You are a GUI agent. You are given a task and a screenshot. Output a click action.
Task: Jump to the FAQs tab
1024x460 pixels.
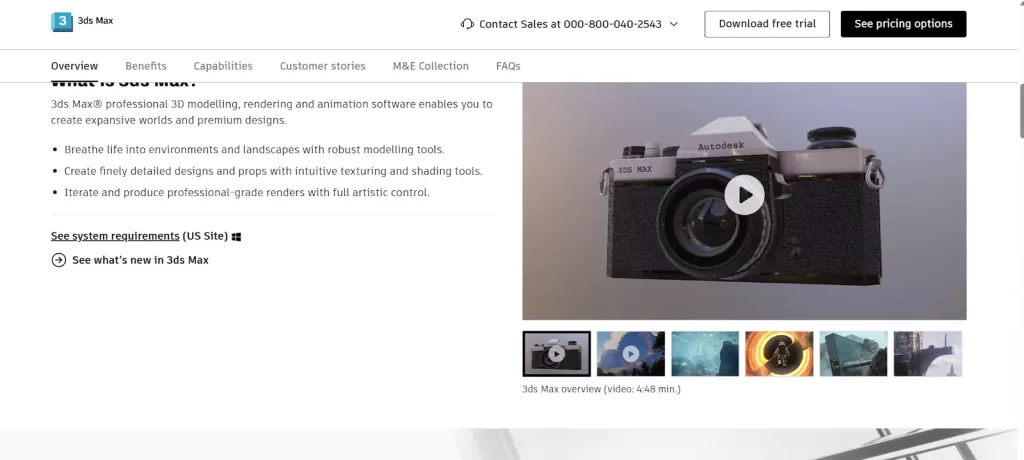click(x=508, y=66)
